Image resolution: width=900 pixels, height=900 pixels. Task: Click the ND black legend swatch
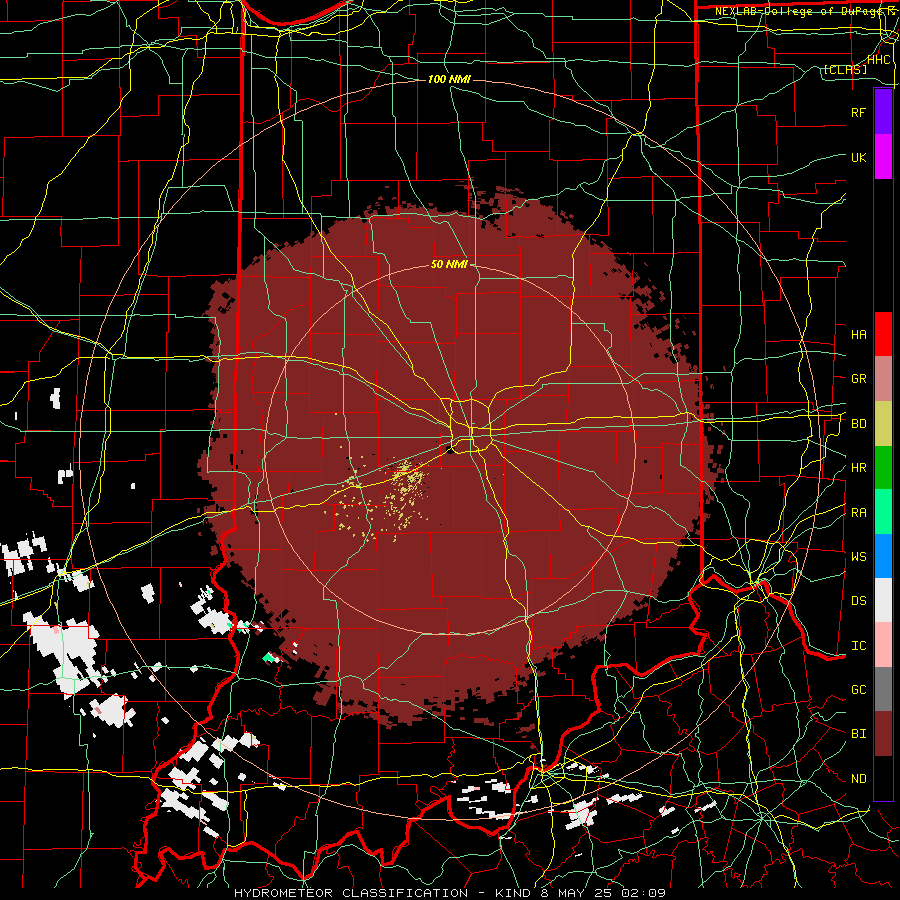(883, 778)
